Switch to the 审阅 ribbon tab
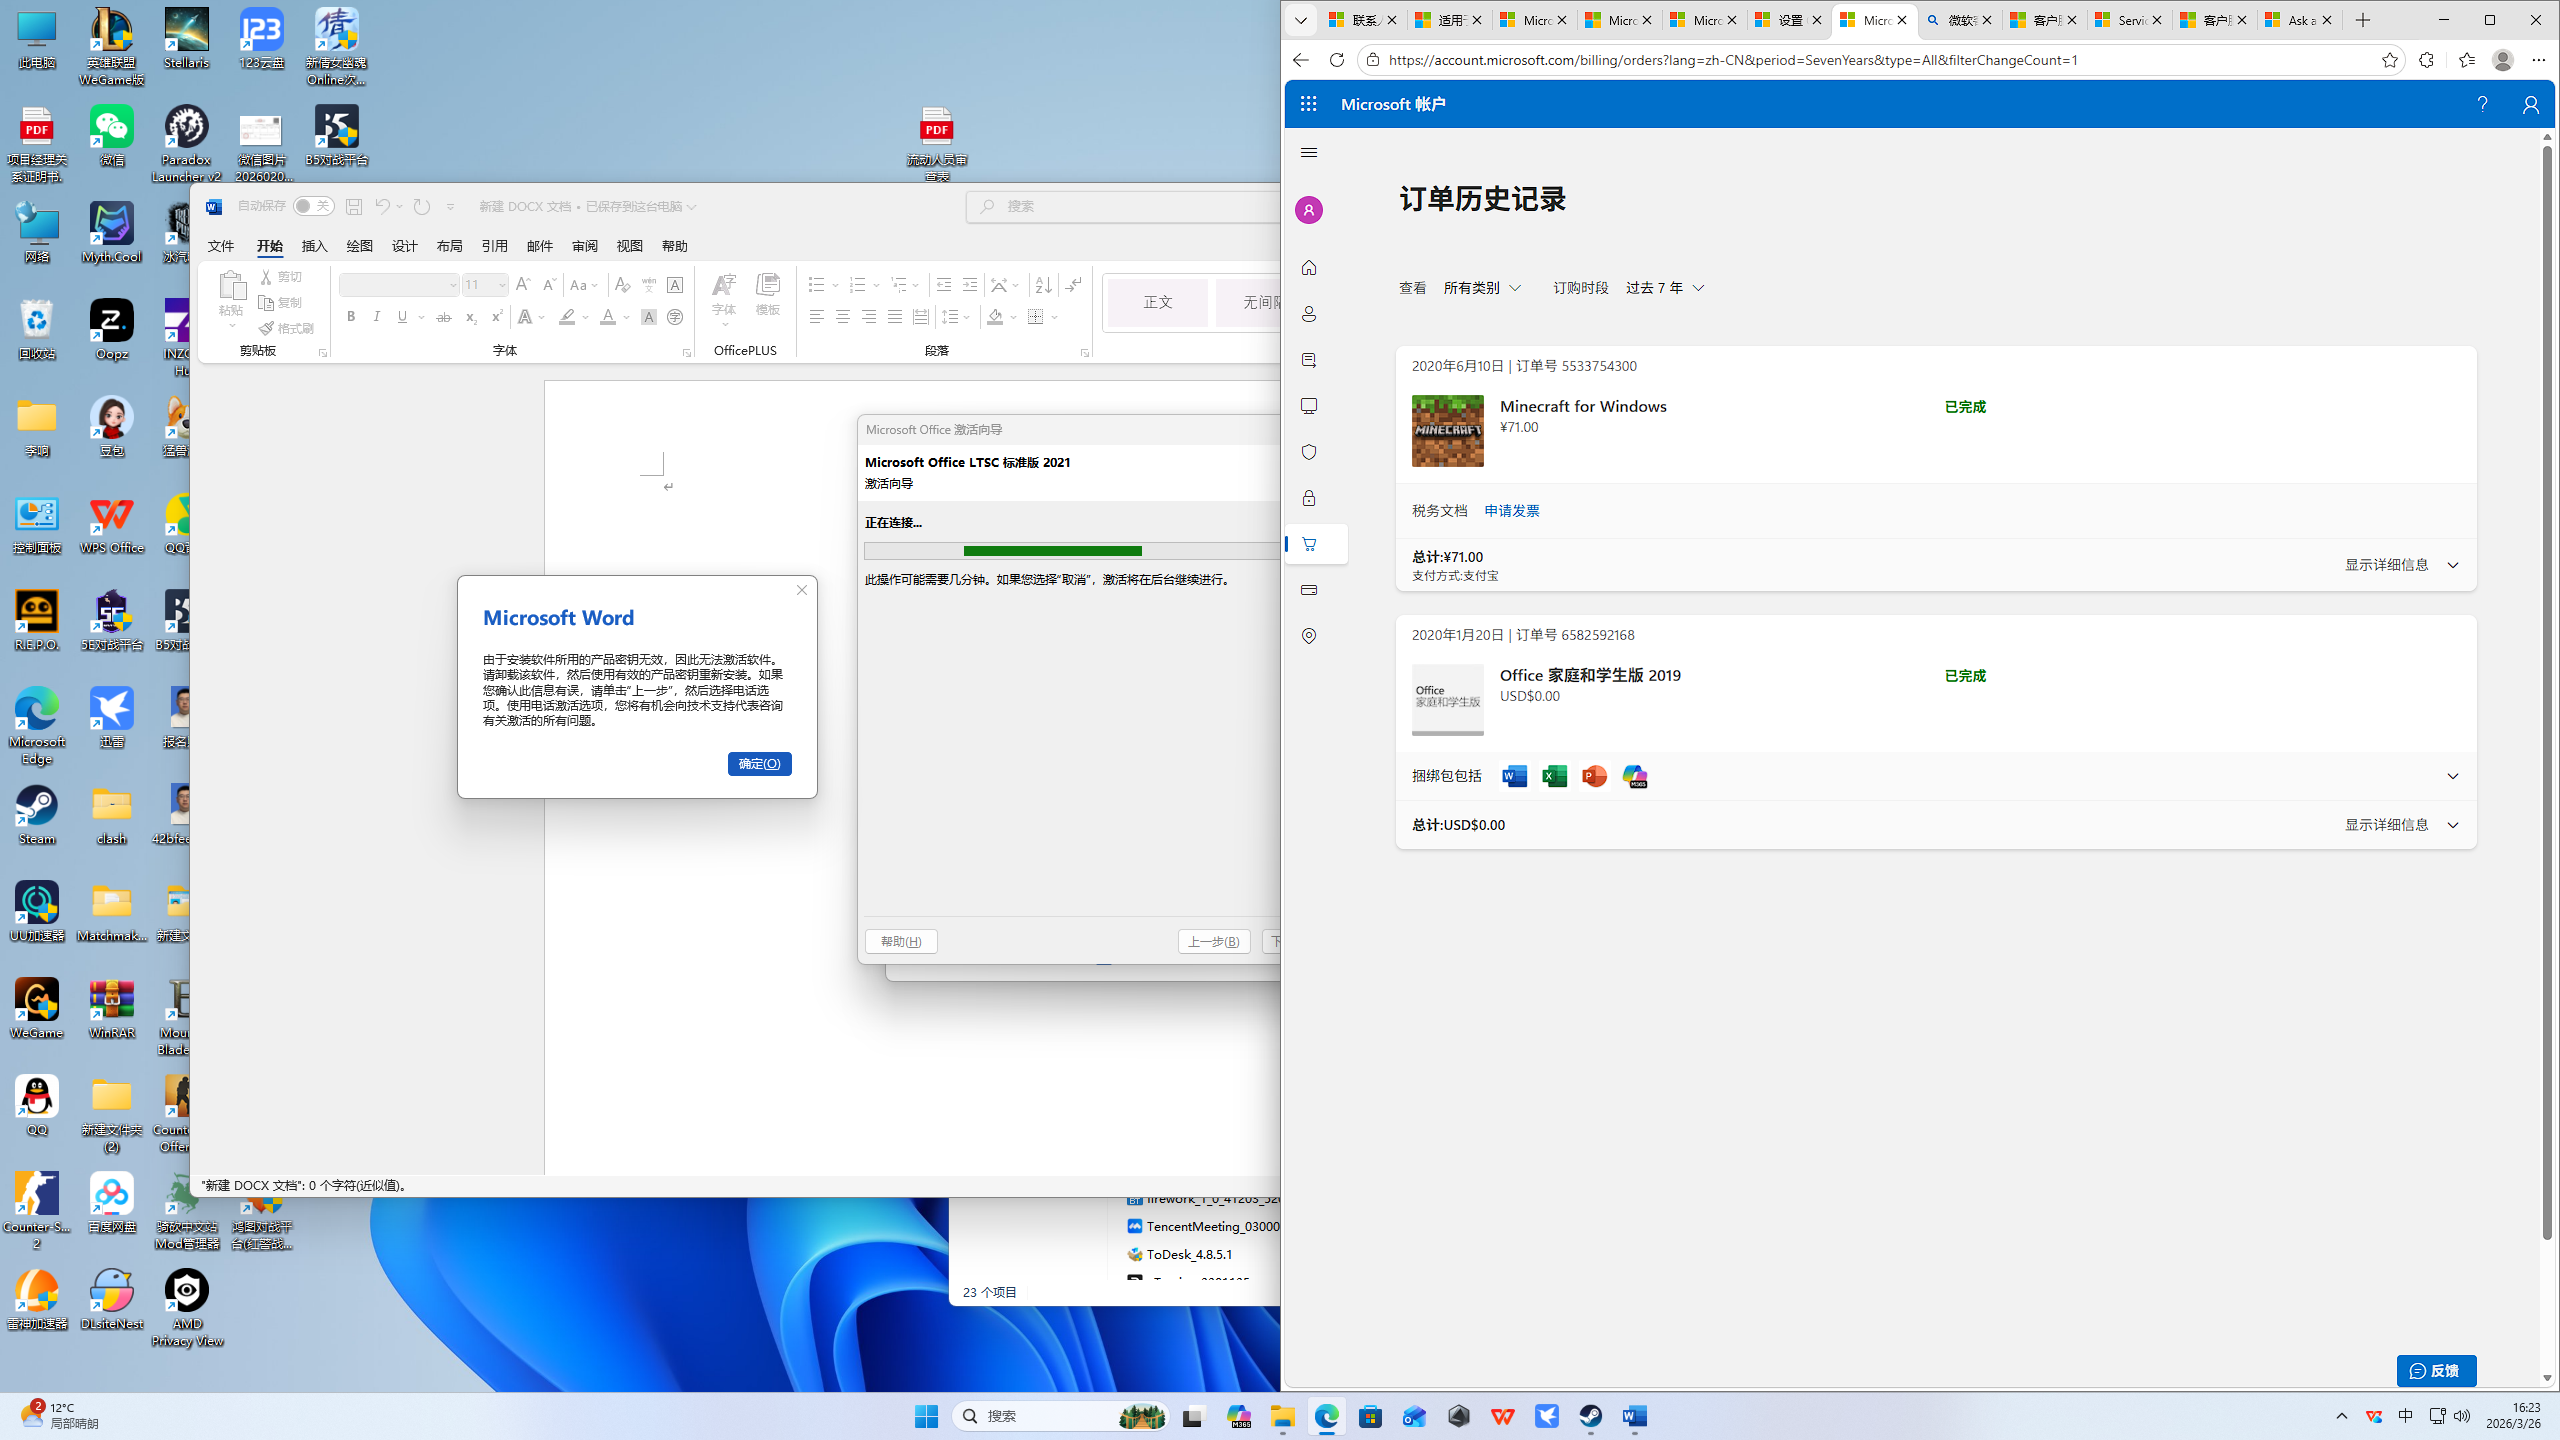2560x1440 pixels. tap(585, 246)
